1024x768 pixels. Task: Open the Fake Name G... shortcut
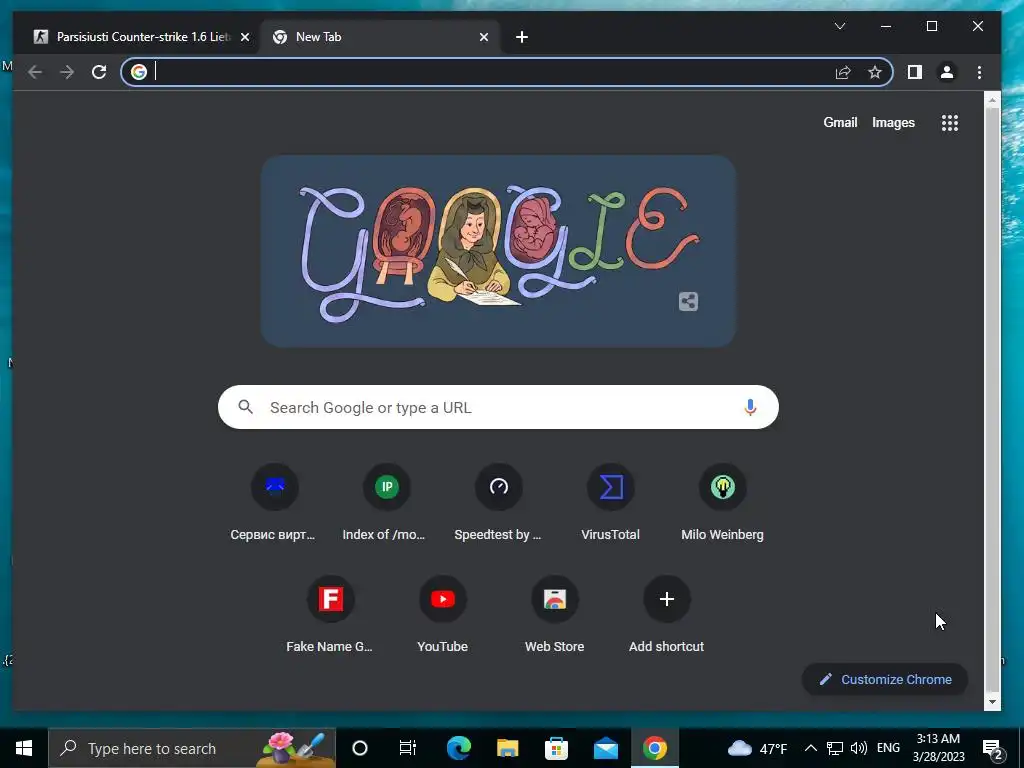point(330,616)
